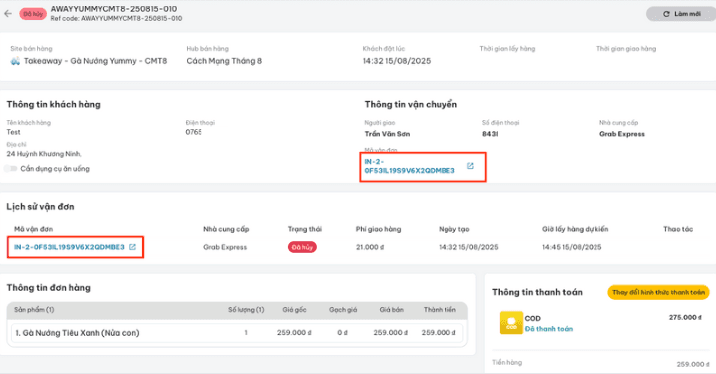Click created date 14:32 15/08/2025 in history row
The height and width of the screenshot is (374, 716).
[x=469, y=247]
